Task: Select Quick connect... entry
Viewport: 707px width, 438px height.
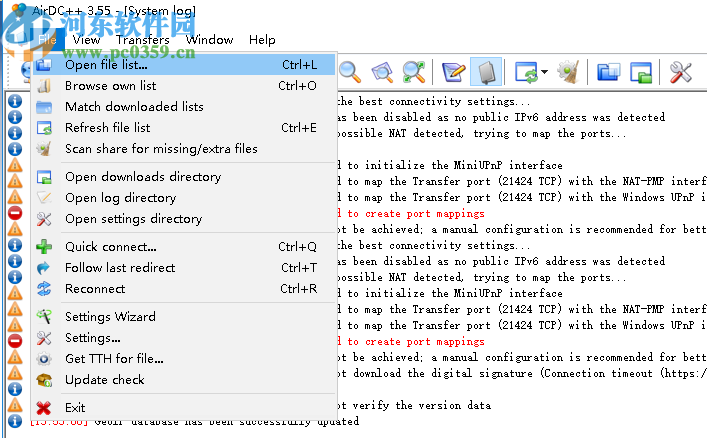Action: point(184,247)
